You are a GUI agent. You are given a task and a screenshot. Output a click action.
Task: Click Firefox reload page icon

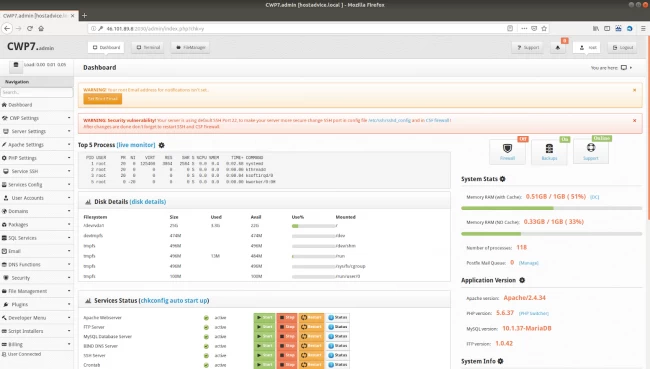tap(30, 29)
